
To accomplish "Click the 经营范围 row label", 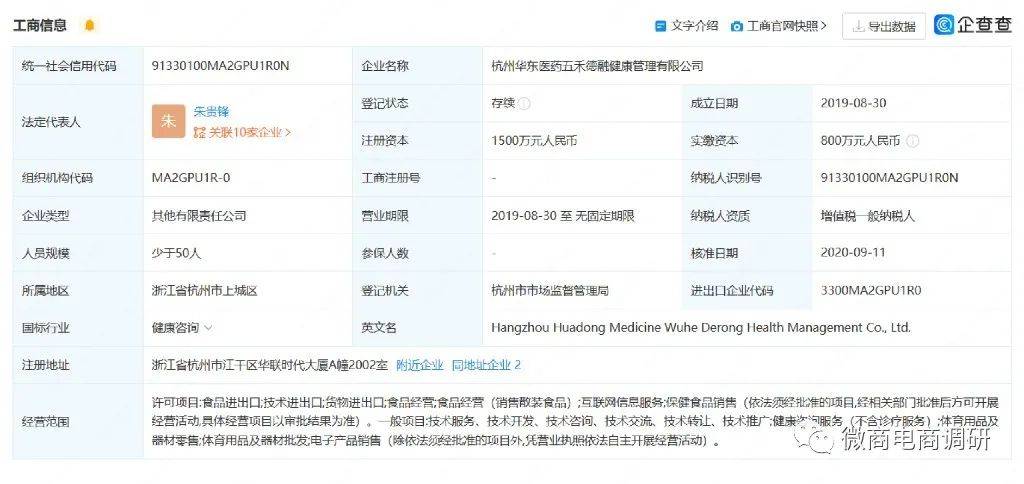I will (45, 421).
